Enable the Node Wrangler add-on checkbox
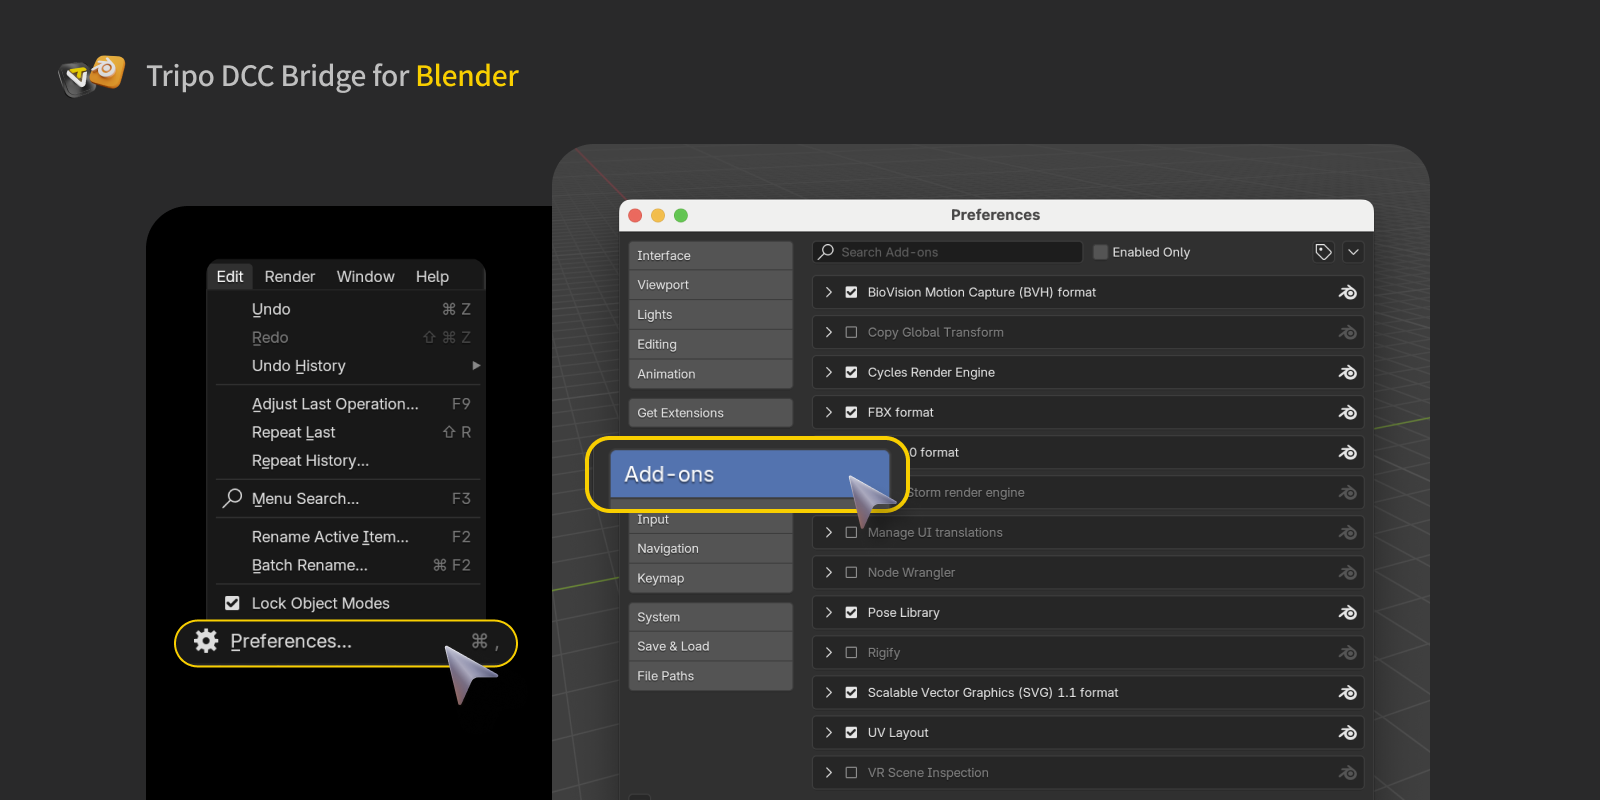The image size is (1600, 800). 851,572
